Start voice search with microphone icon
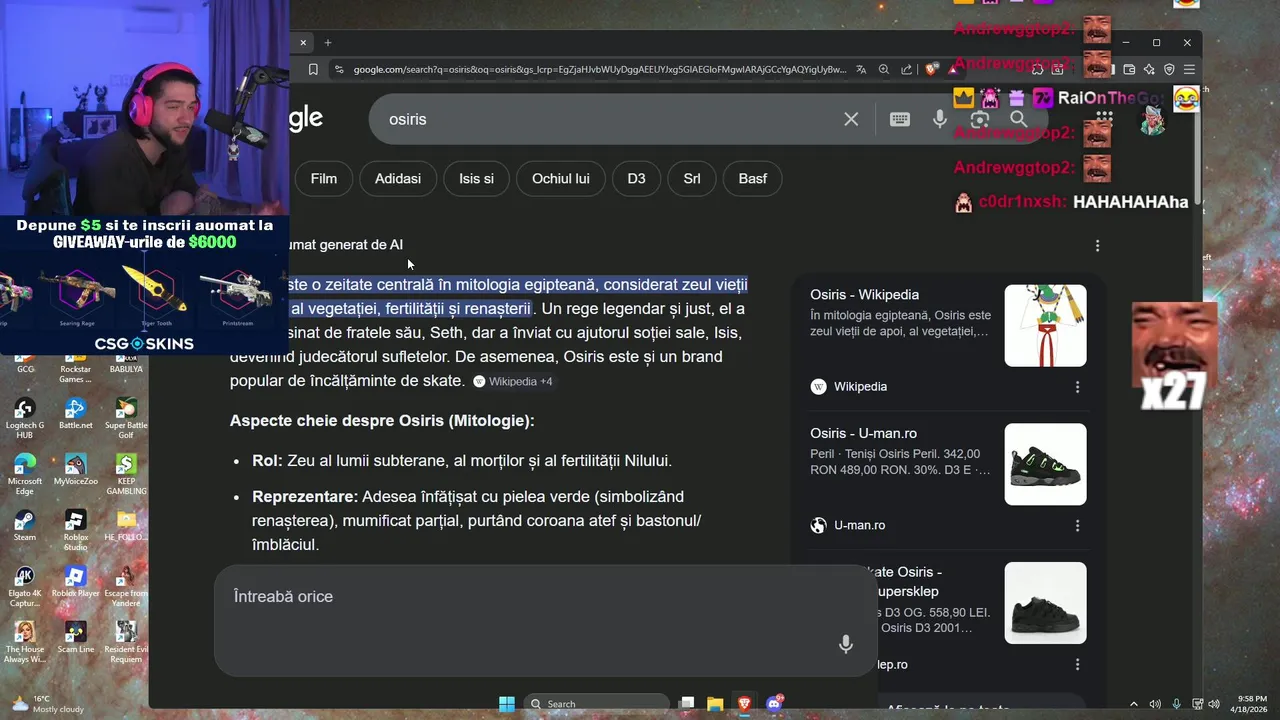 coord(940,119)
